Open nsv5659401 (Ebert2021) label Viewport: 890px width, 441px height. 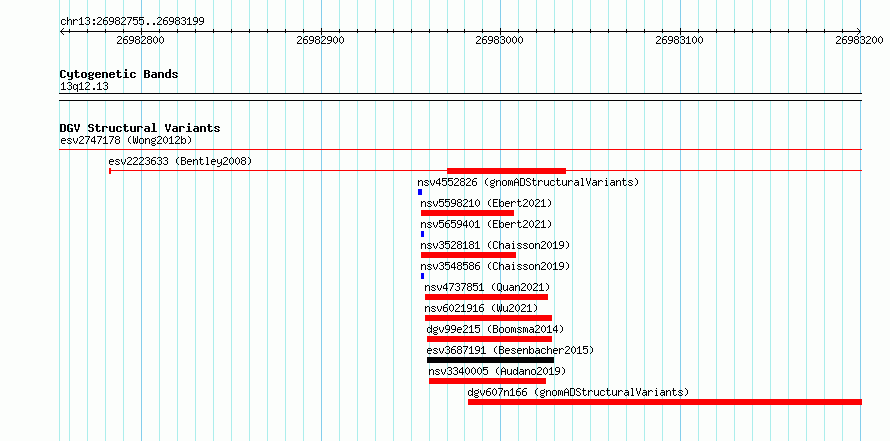pos(486,224)
